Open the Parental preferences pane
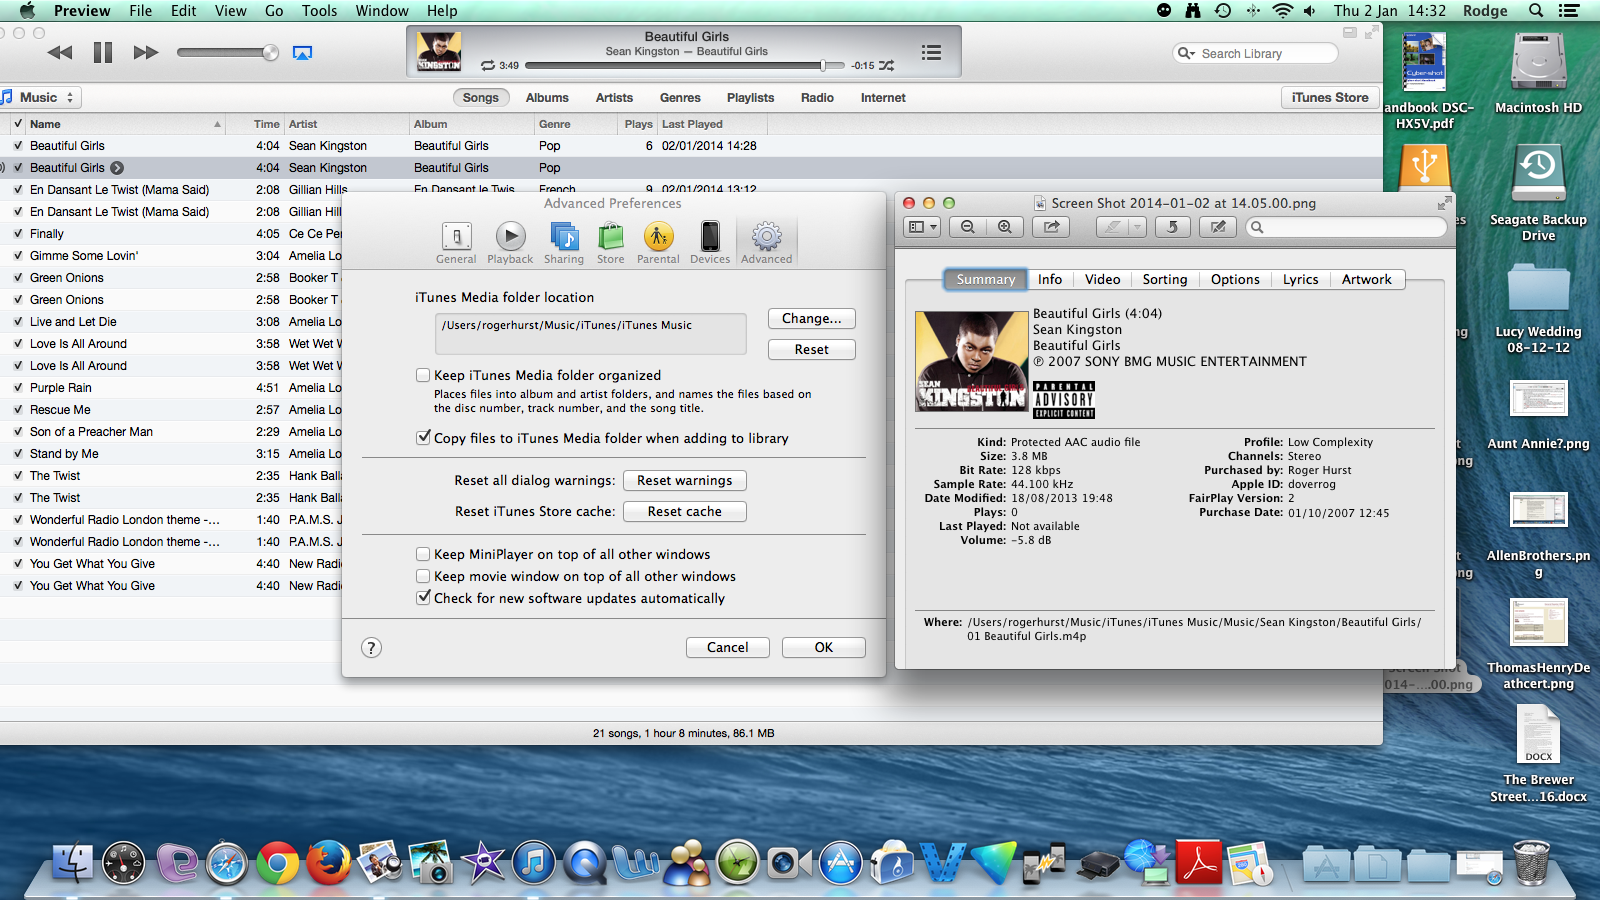Viewport: 1600px width, 900px height. coord(657,243)
